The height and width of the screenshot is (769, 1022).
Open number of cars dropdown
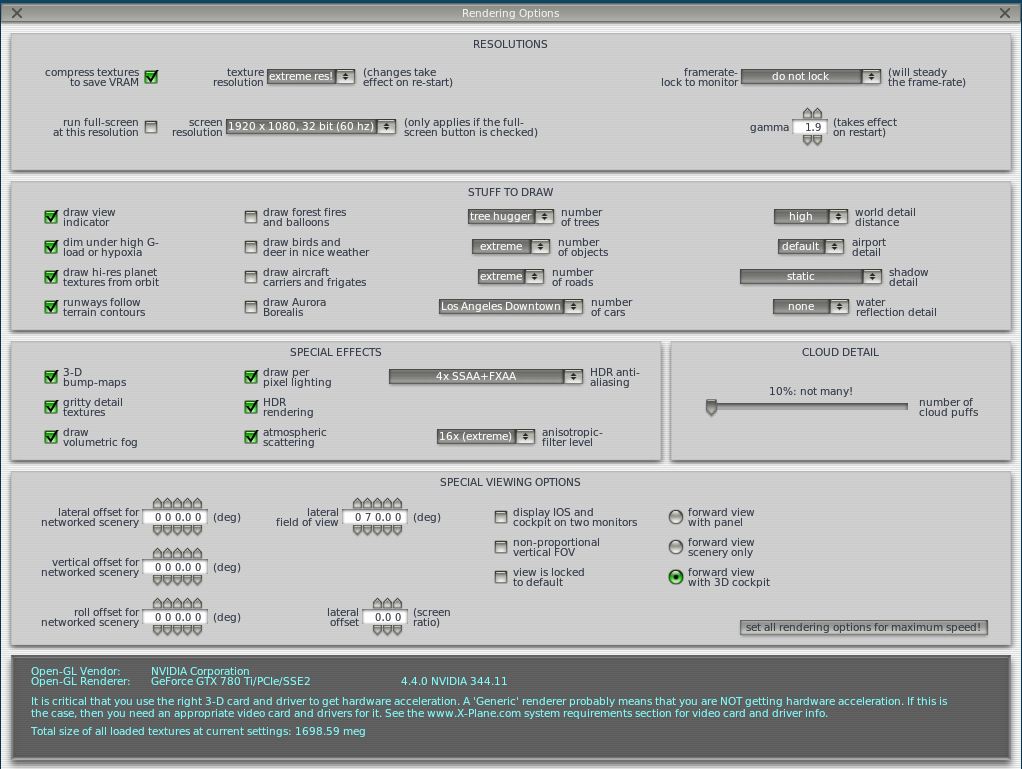511,306
